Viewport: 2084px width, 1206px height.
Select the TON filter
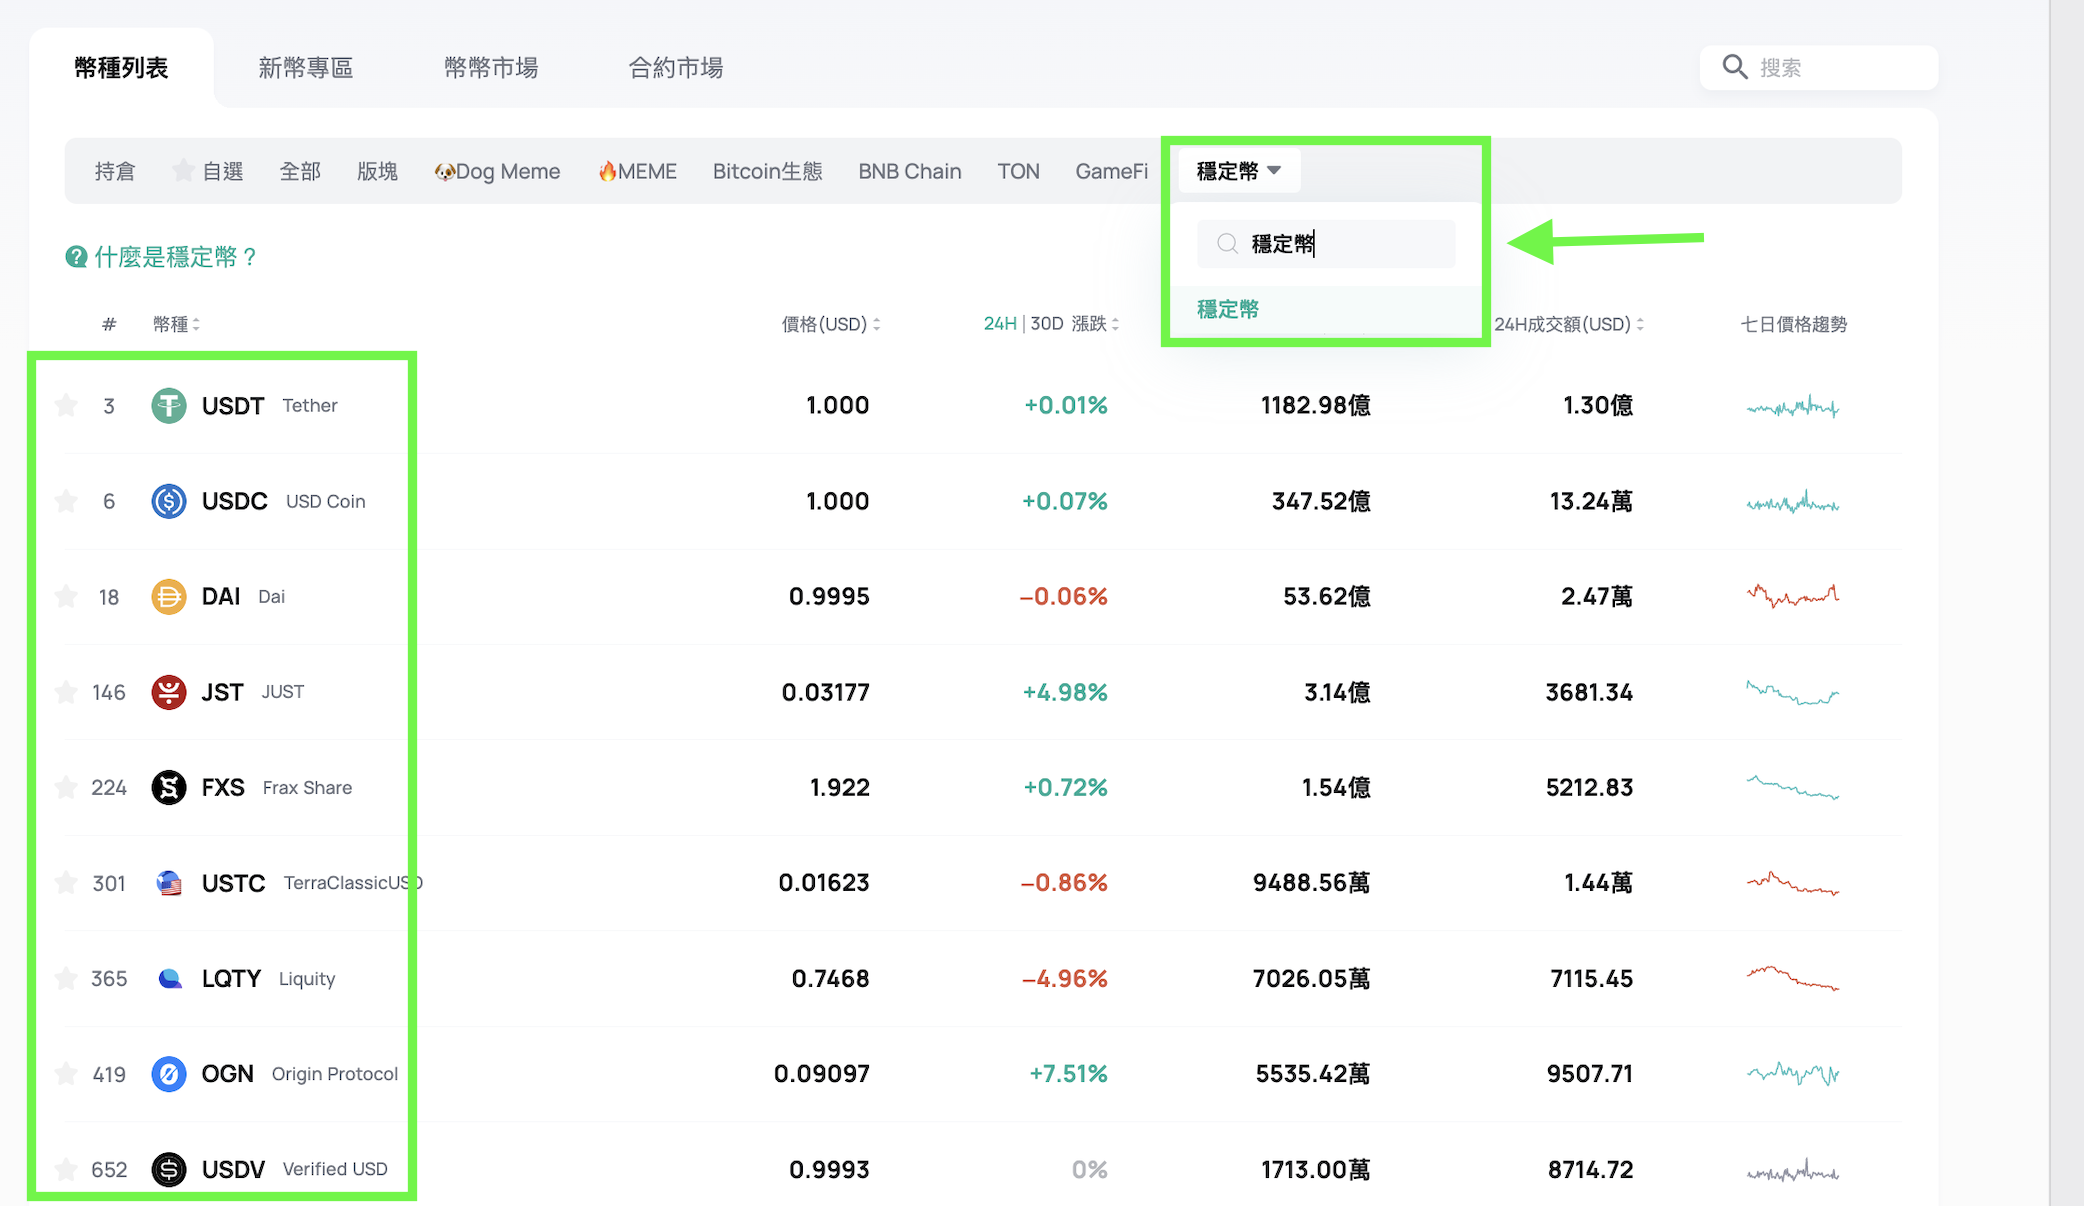pyautogui.click(x=1018, y=171)
